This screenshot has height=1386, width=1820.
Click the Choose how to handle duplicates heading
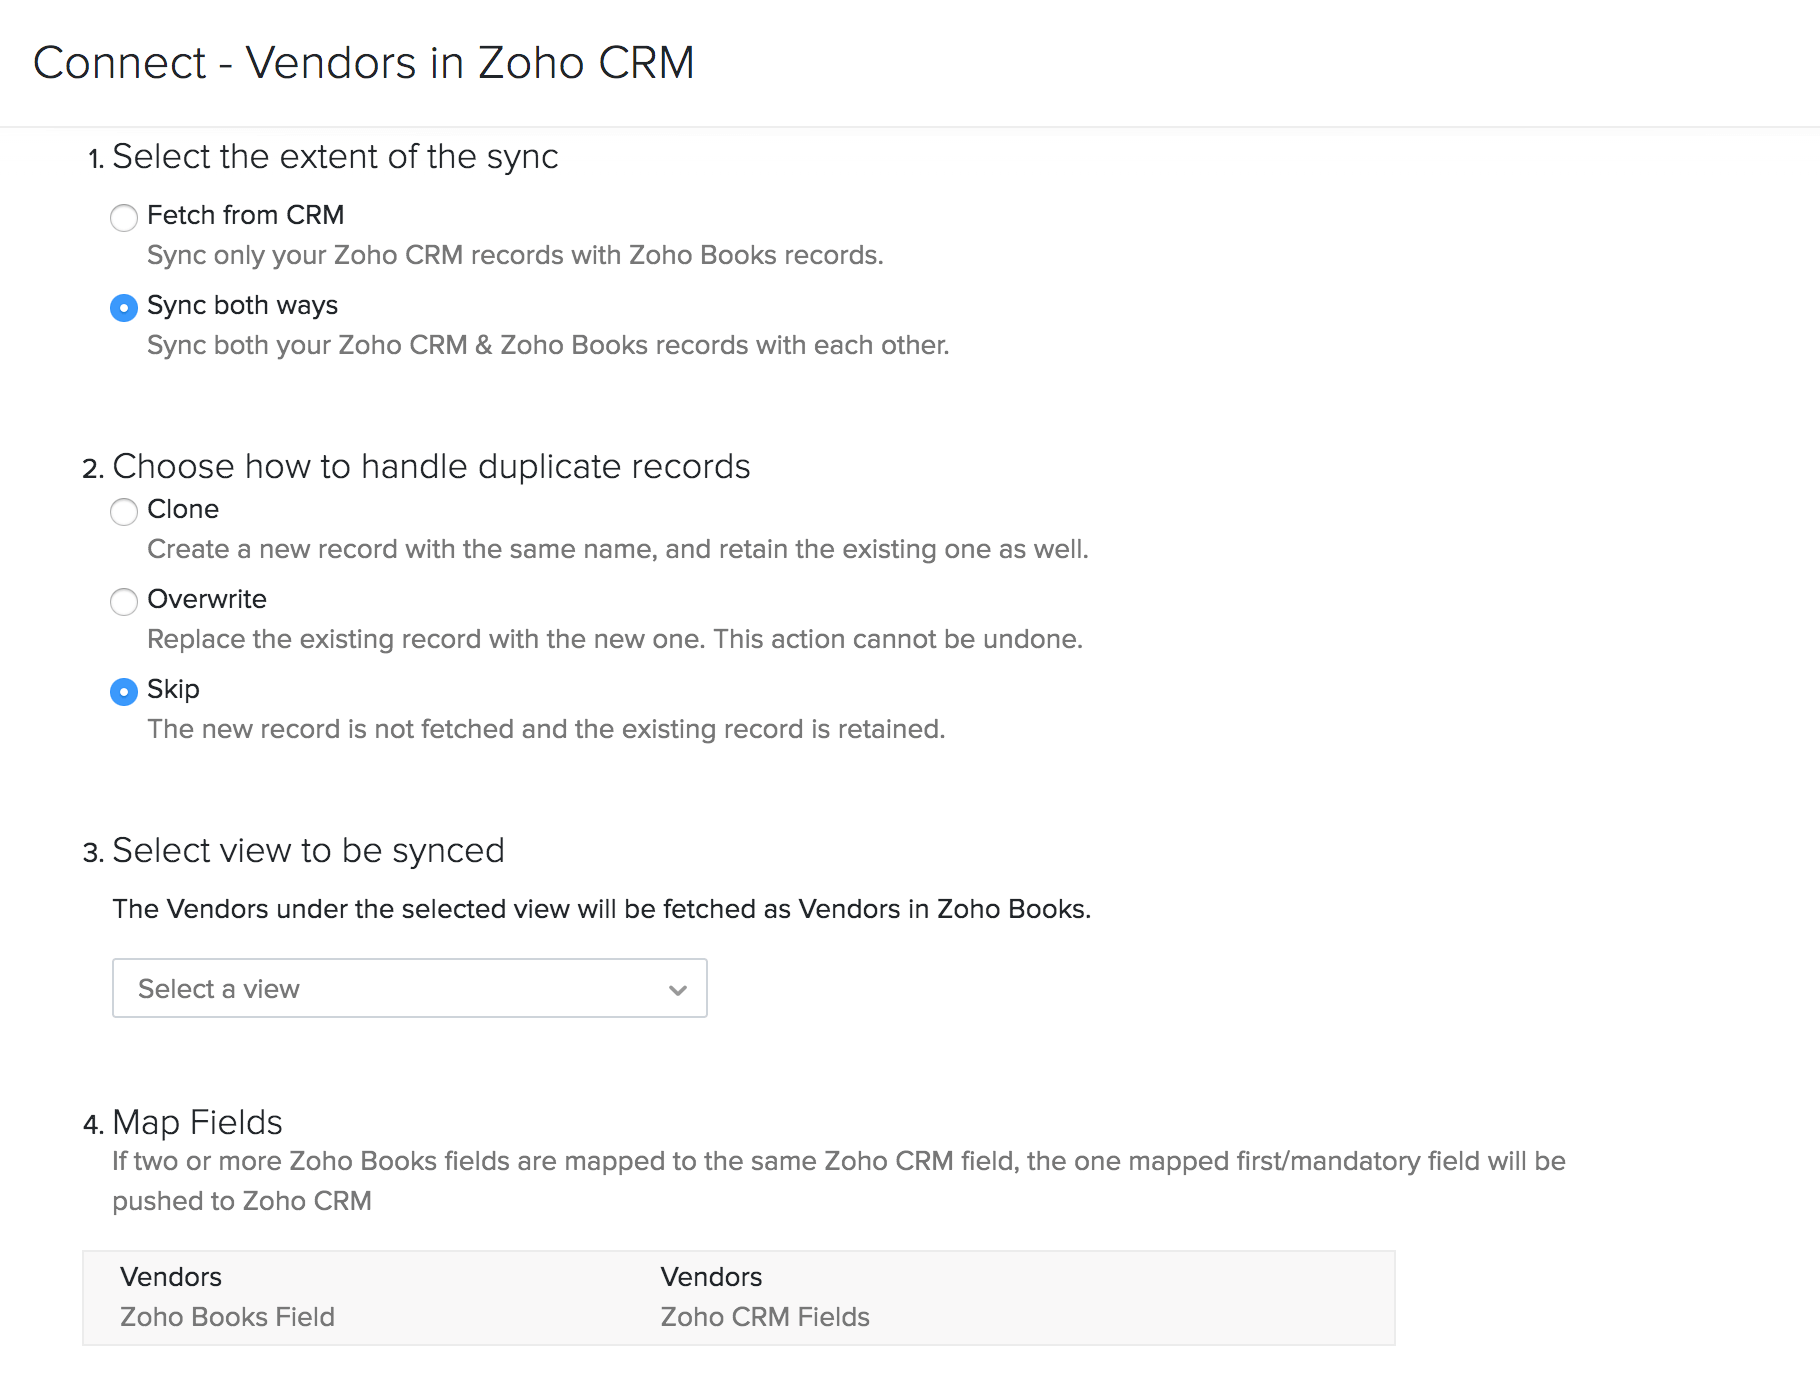pos(432,466)
